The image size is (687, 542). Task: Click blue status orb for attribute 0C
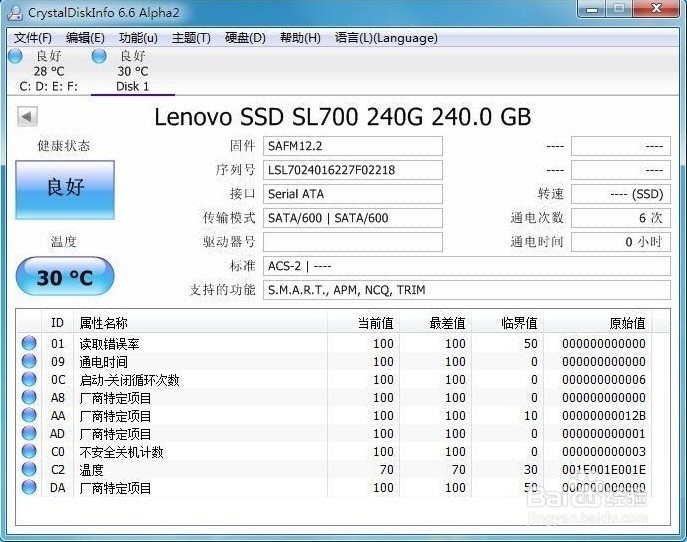tap(29, 379)
